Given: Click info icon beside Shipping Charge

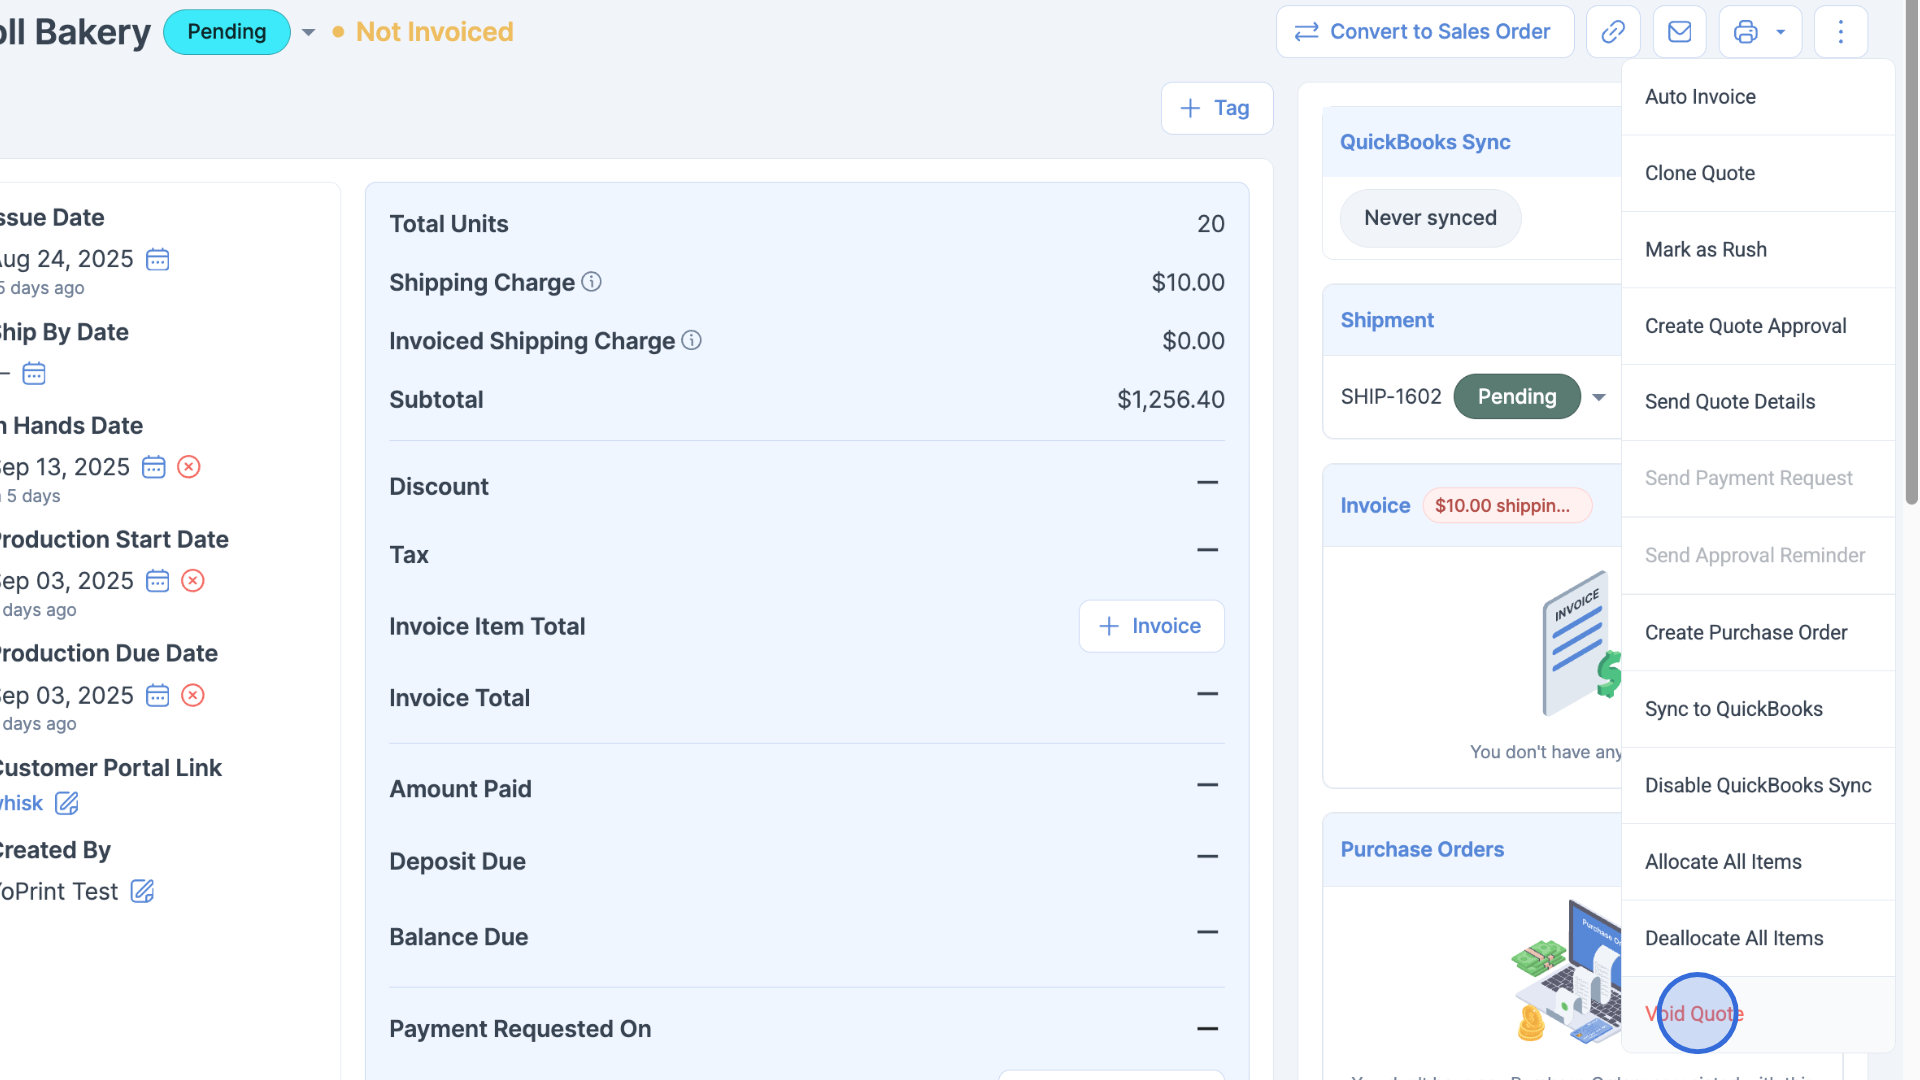Looking at the screenshot, I should coord(592,282).
